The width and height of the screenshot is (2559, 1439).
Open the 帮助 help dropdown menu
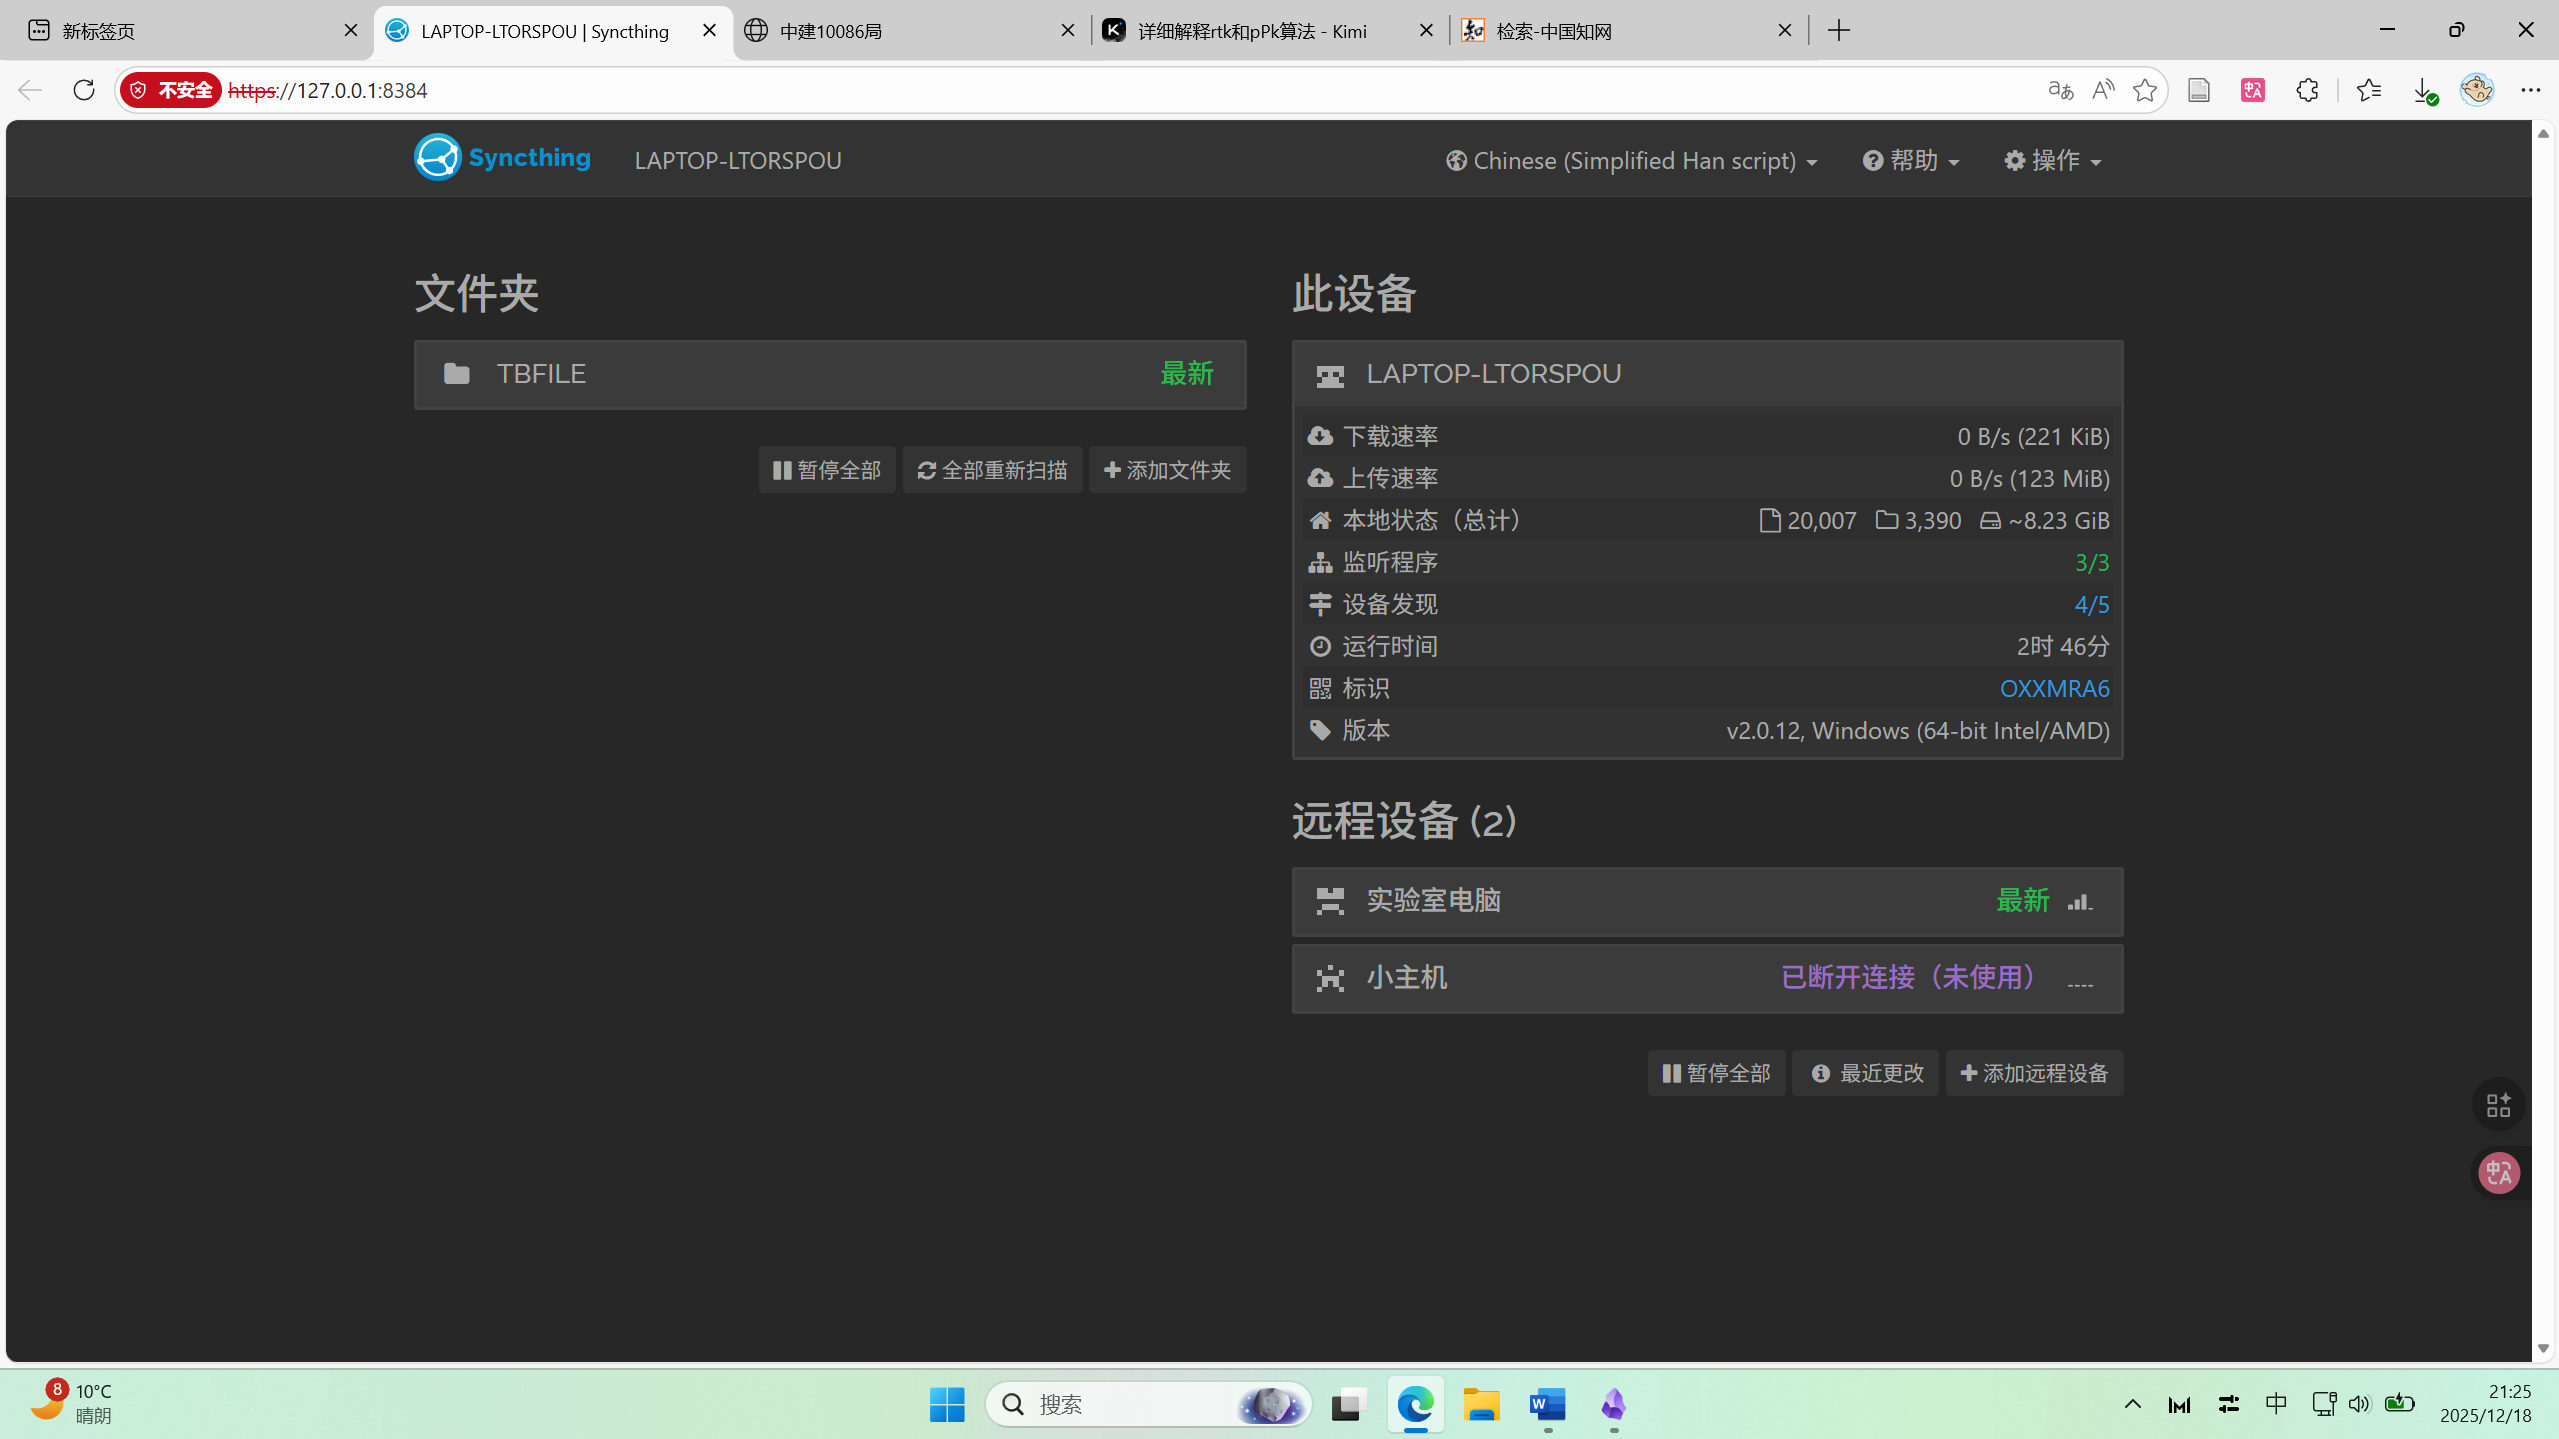pyautogui.click(x=1911, y=160)
